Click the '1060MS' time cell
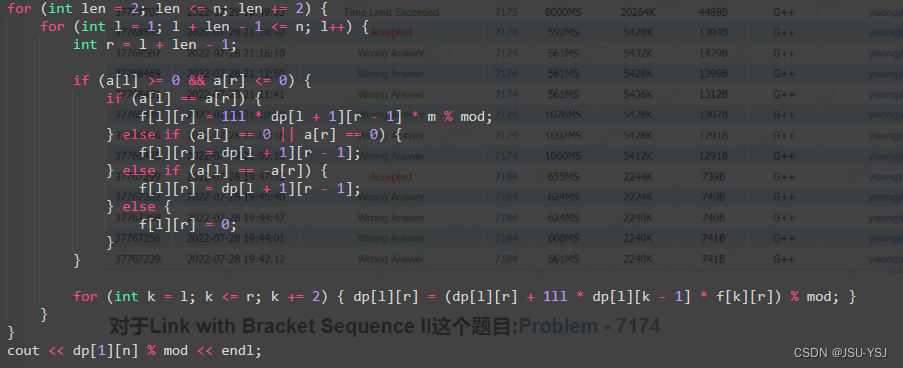Viewport: 903px width, 368px height. coord(564,156)
